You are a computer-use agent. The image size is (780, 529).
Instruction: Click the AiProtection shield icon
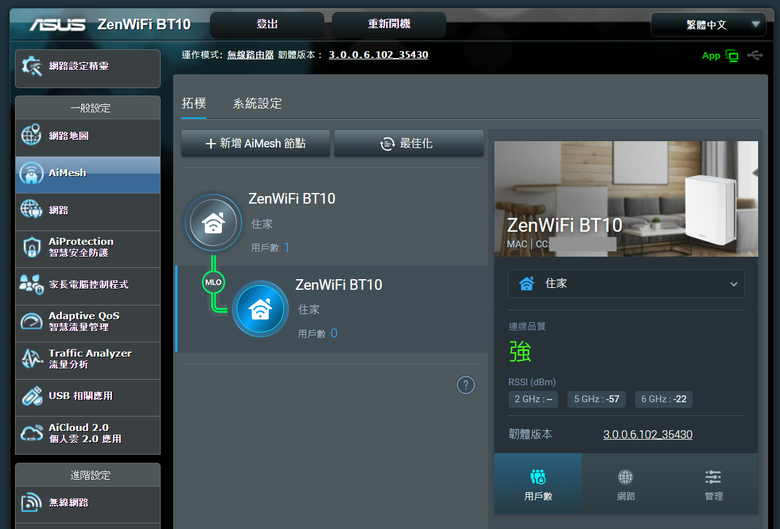(x=32, y=247)
